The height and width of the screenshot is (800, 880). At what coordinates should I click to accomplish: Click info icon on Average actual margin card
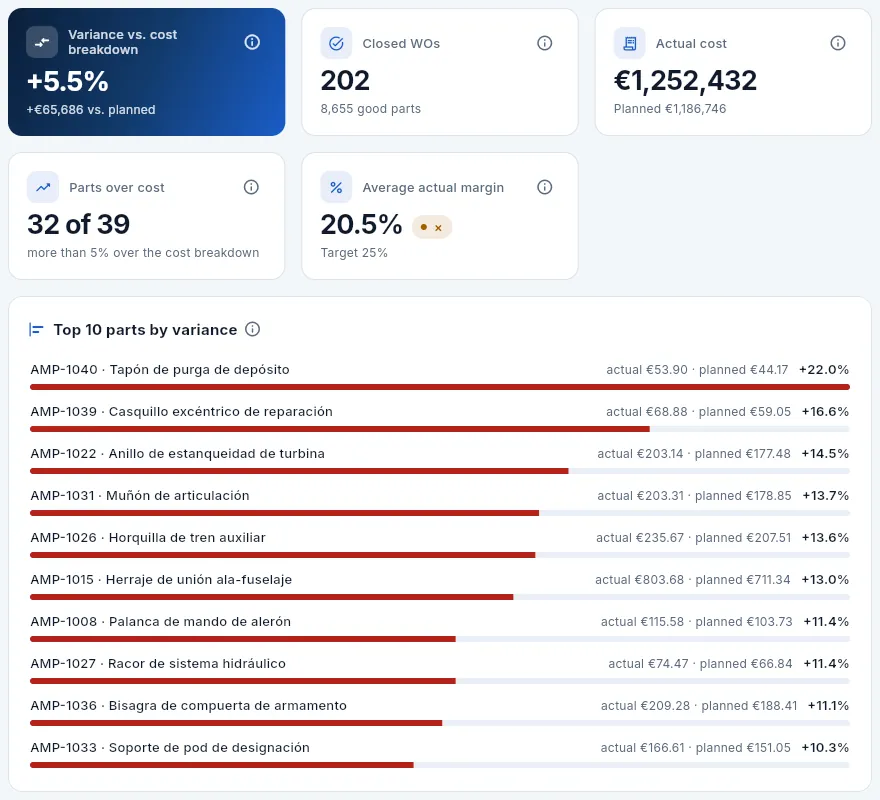tap(544, 187)
